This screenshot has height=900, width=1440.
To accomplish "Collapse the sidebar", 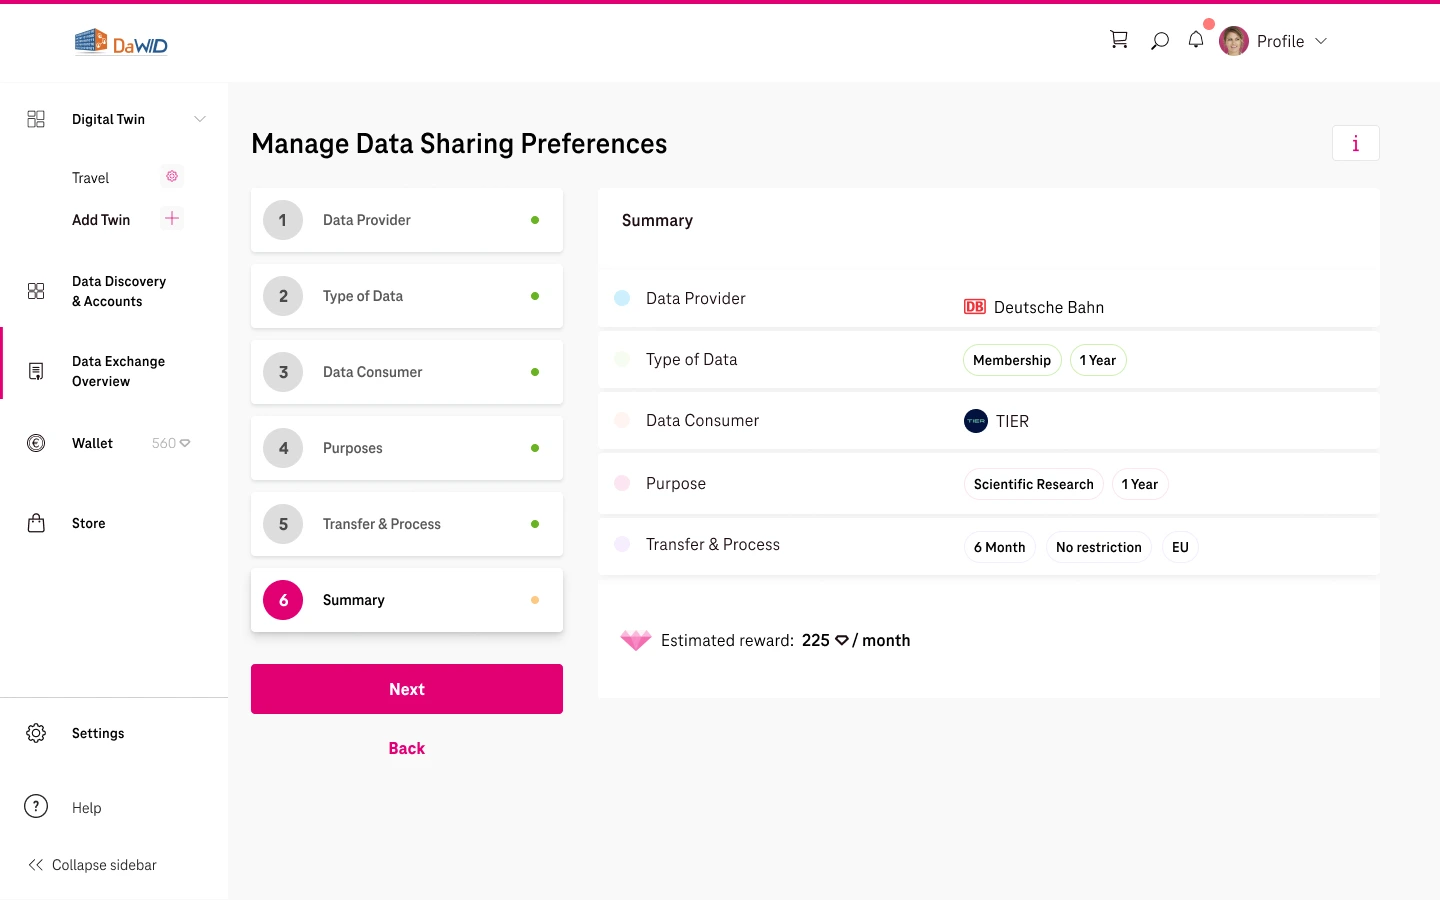I will point(93,865).
